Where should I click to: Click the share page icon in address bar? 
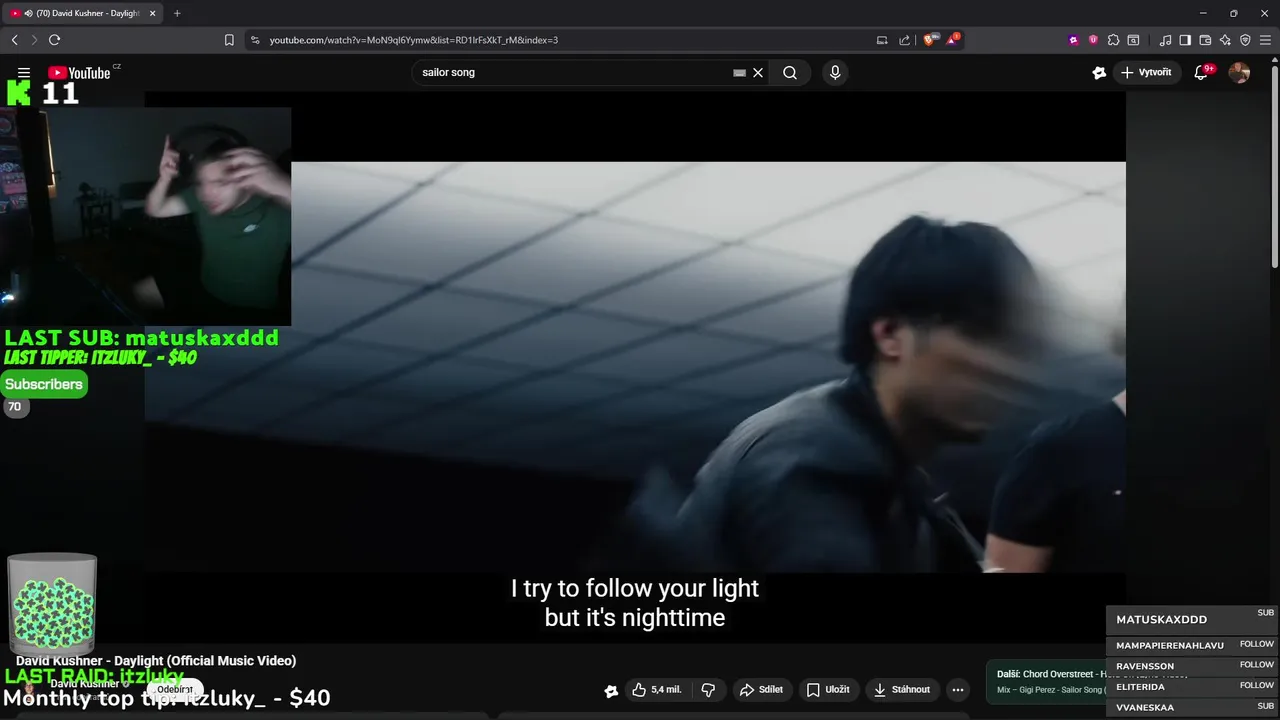pyautogui.click(x=905, y=40)
